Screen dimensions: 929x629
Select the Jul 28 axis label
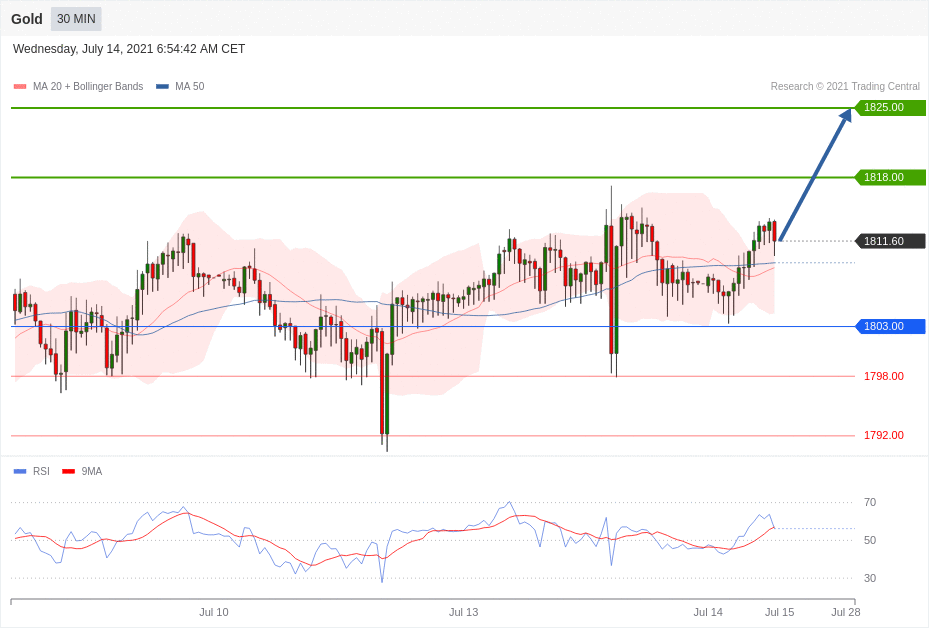click(x=845, y=612)
